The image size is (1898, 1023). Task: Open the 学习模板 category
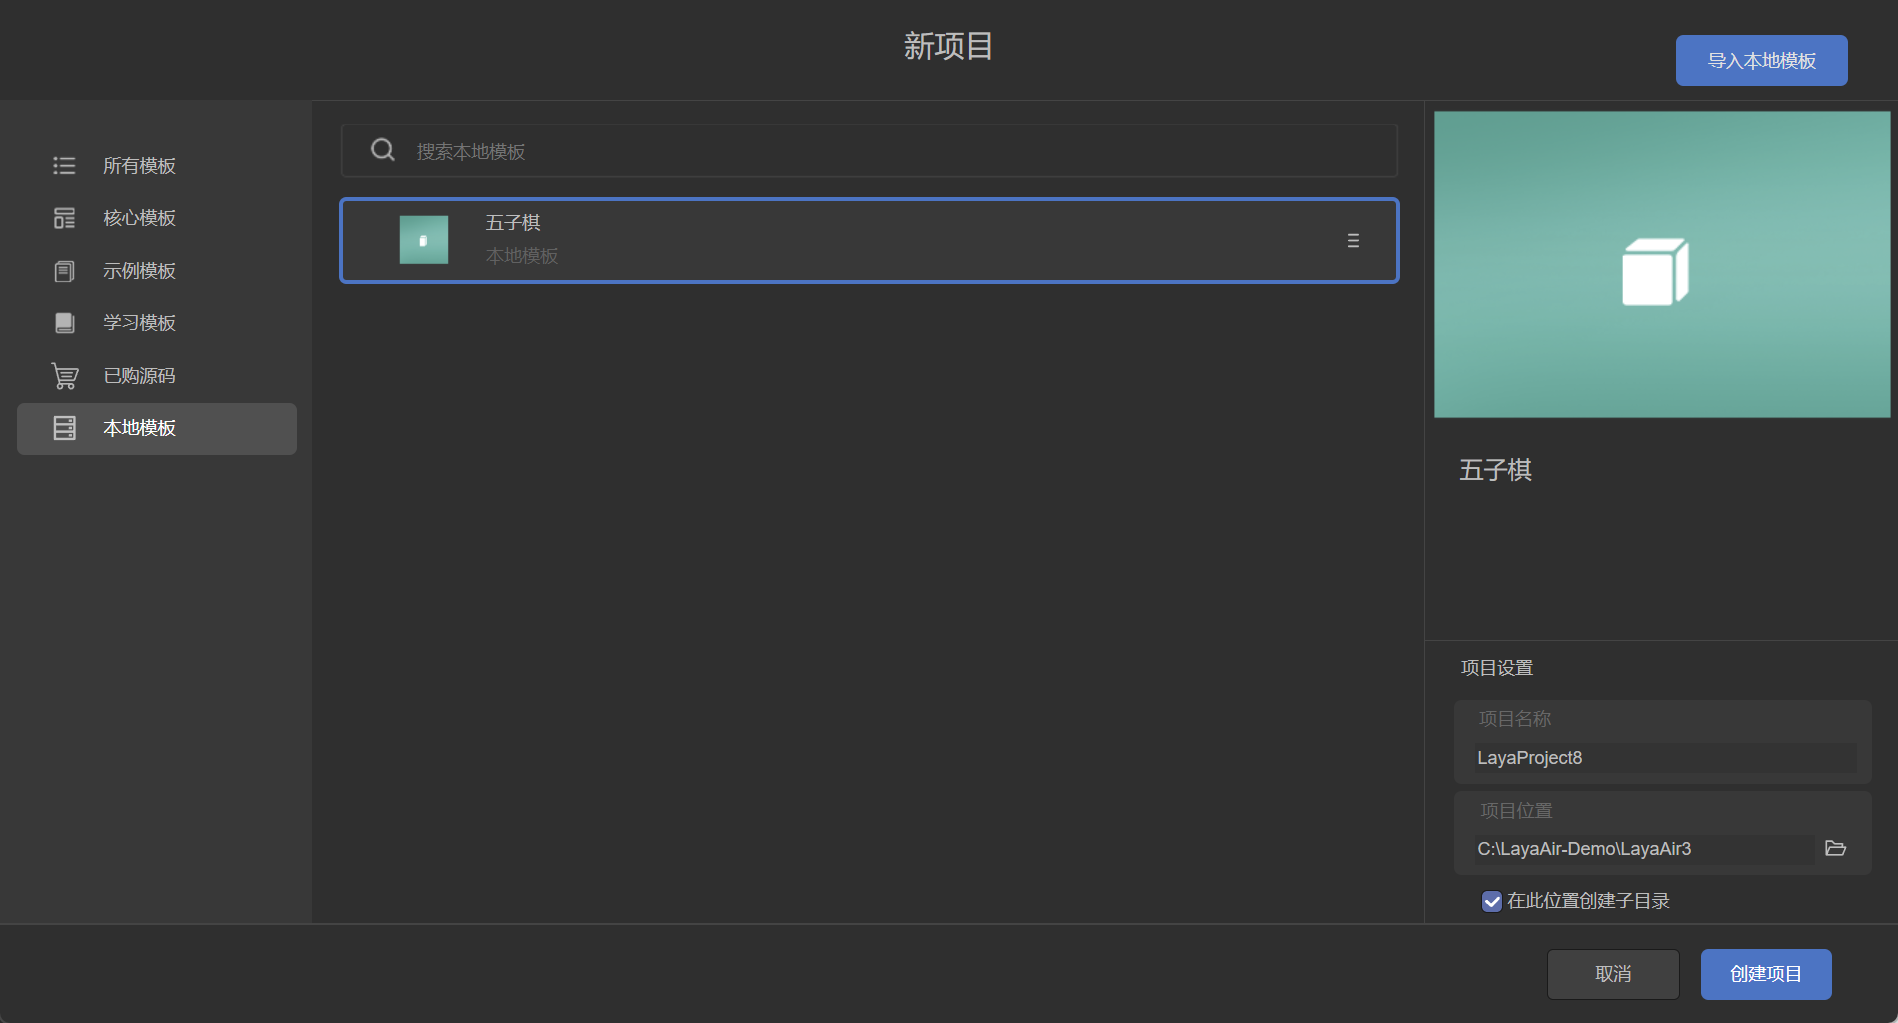140,323
